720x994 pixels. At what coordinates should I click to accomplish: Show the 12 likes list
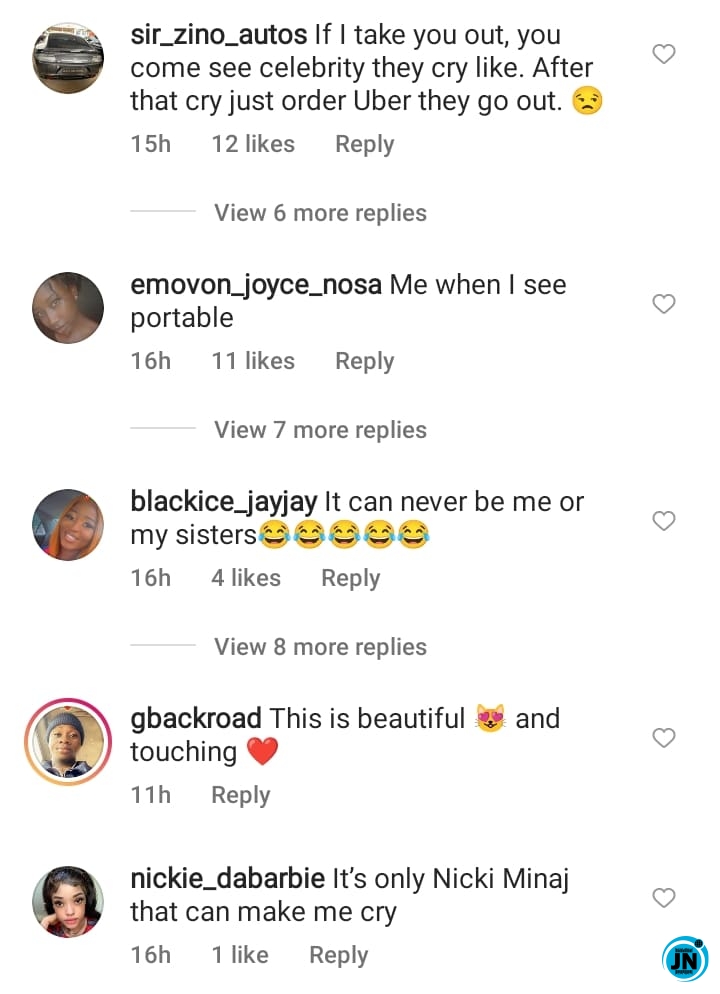coord(253,144)
